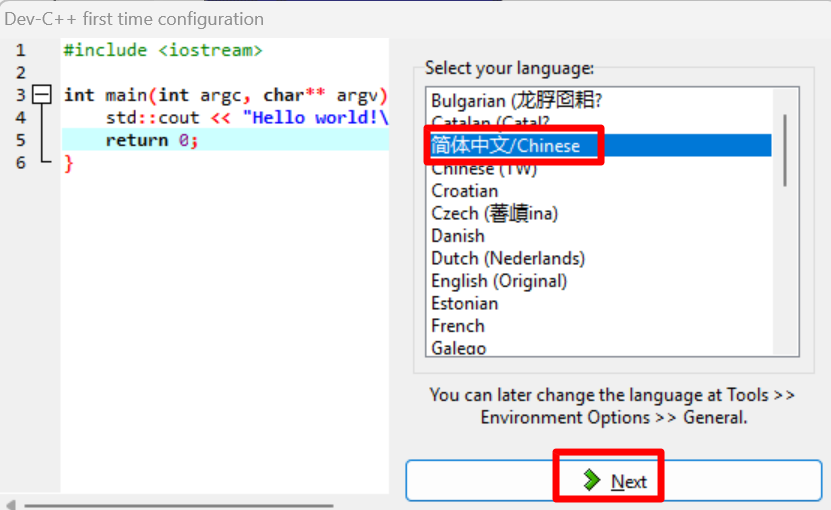Select the Czech language entry
This screenshot has height=510, width=831.
[x=598, y=213]
